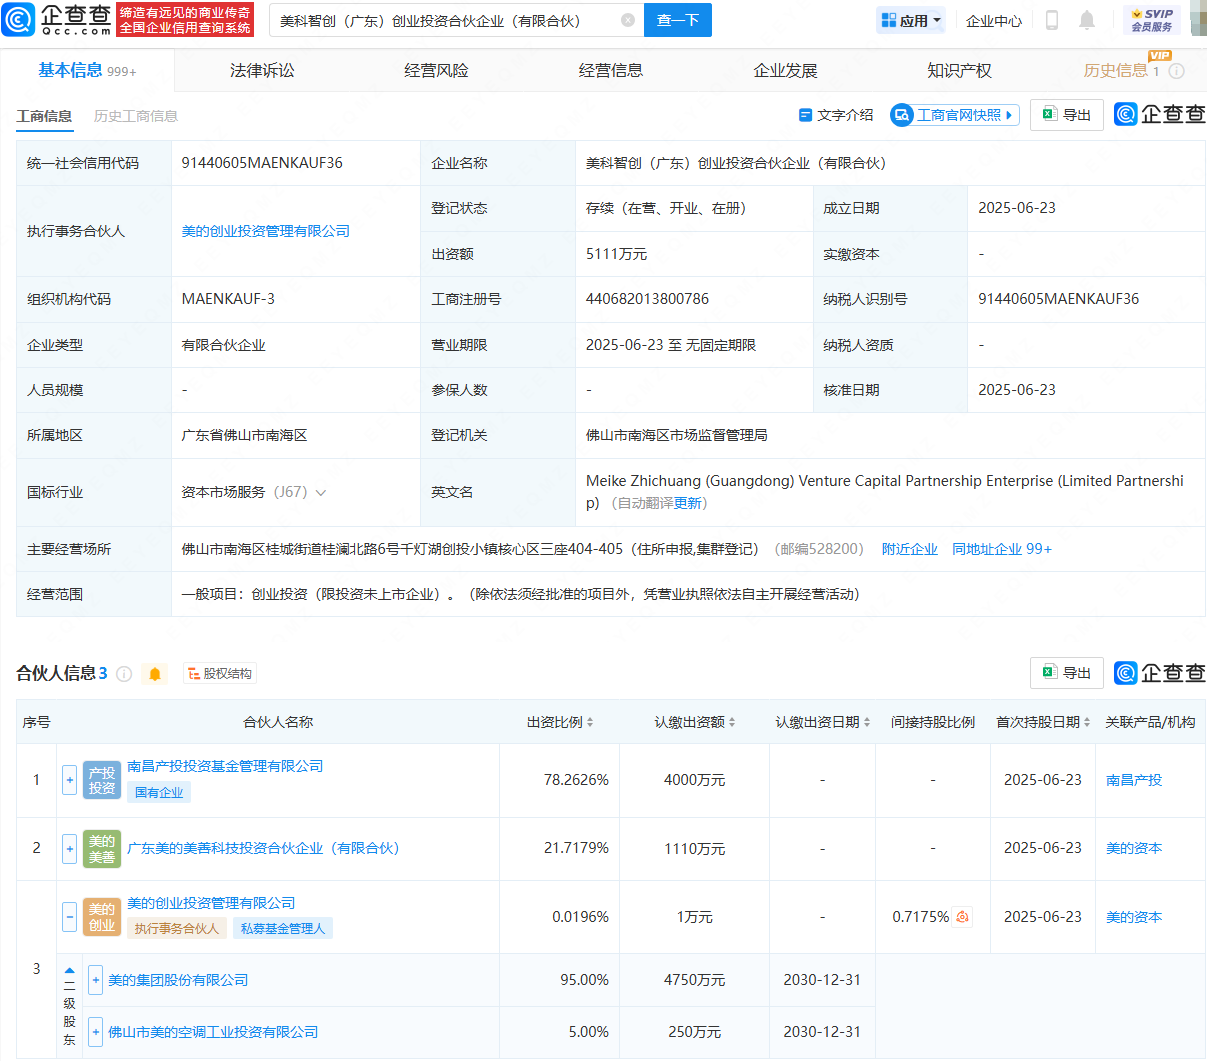Open 美的资本 link in row 3
Image resolution: width=1207 pixels, height=1061 pixels.
click(x=1134, y=917)
